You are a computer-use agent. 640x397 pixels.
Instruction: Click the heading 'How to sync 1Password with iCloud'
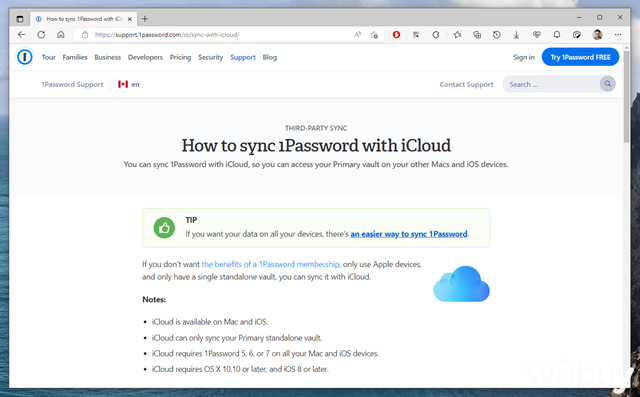316,145
